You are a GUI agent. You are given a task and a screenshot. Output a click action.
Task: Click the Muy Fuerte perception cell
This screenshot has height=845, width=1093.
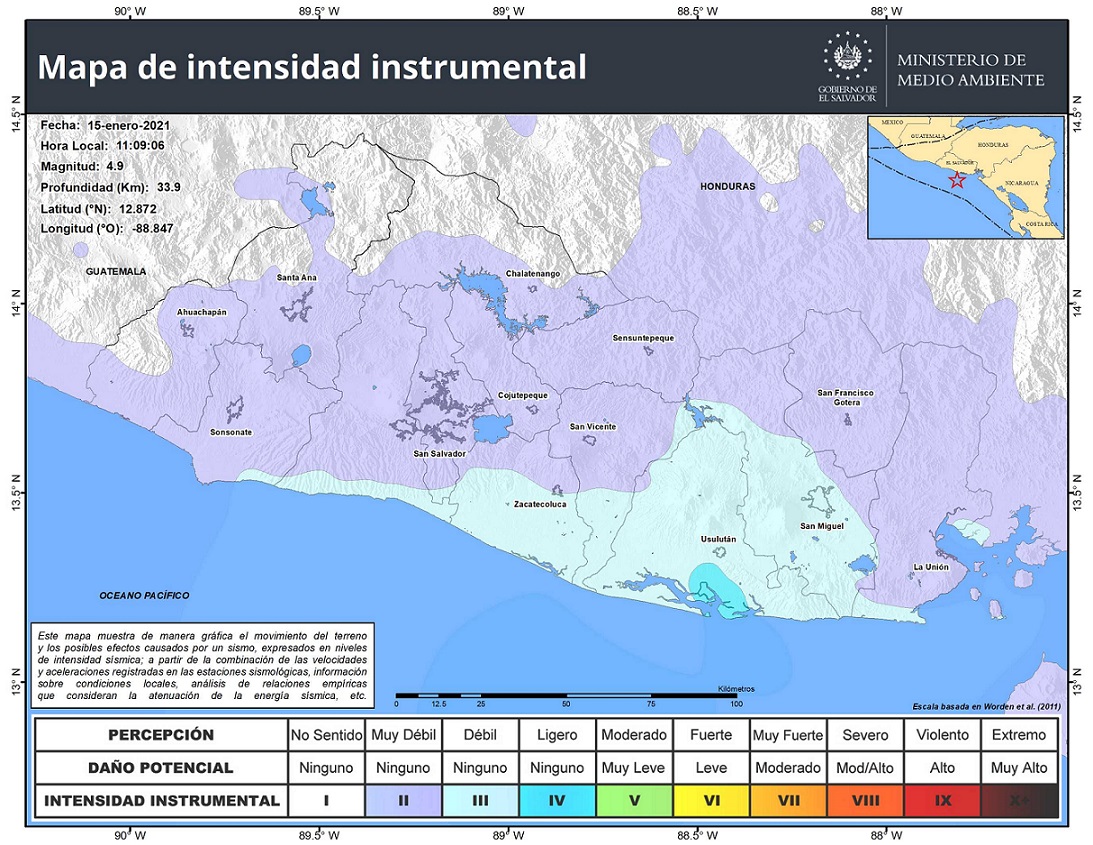tap(788, 735)
